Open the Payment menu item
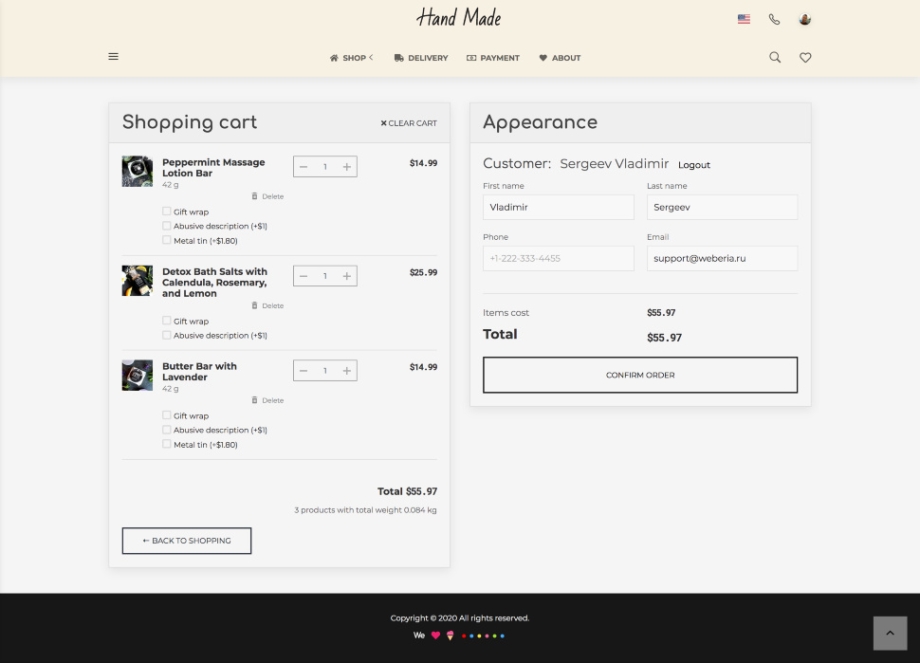The image size is (920, 663). point(493,58)
